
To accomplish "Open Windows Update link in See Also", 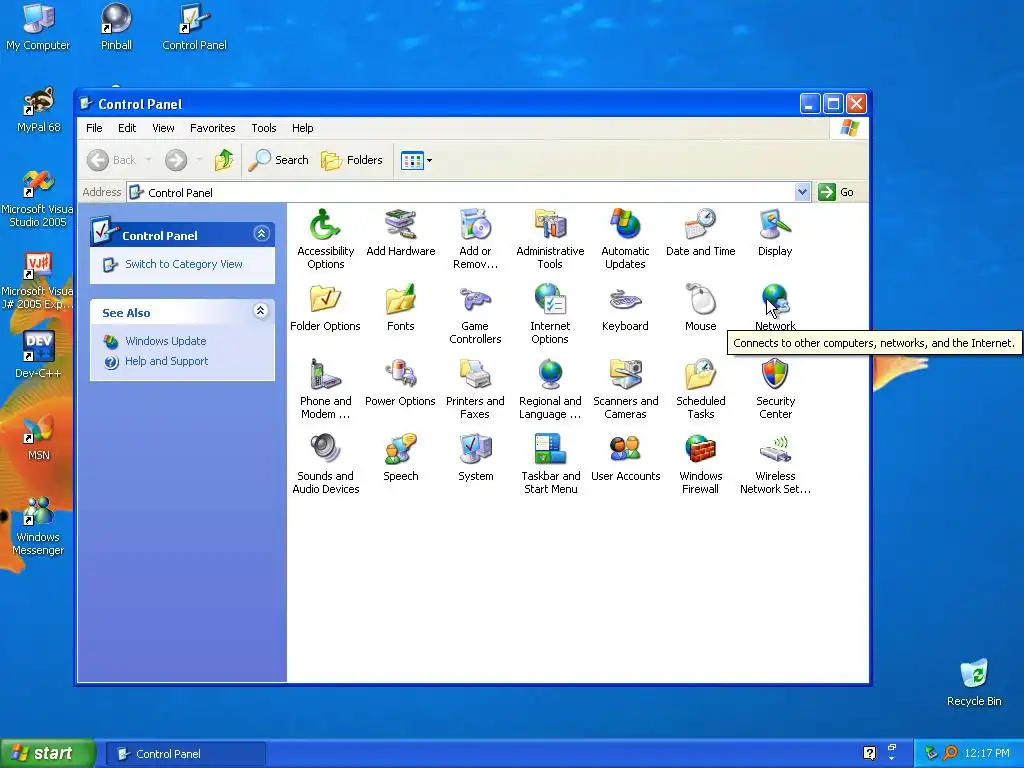I will [x=165, y=341].
